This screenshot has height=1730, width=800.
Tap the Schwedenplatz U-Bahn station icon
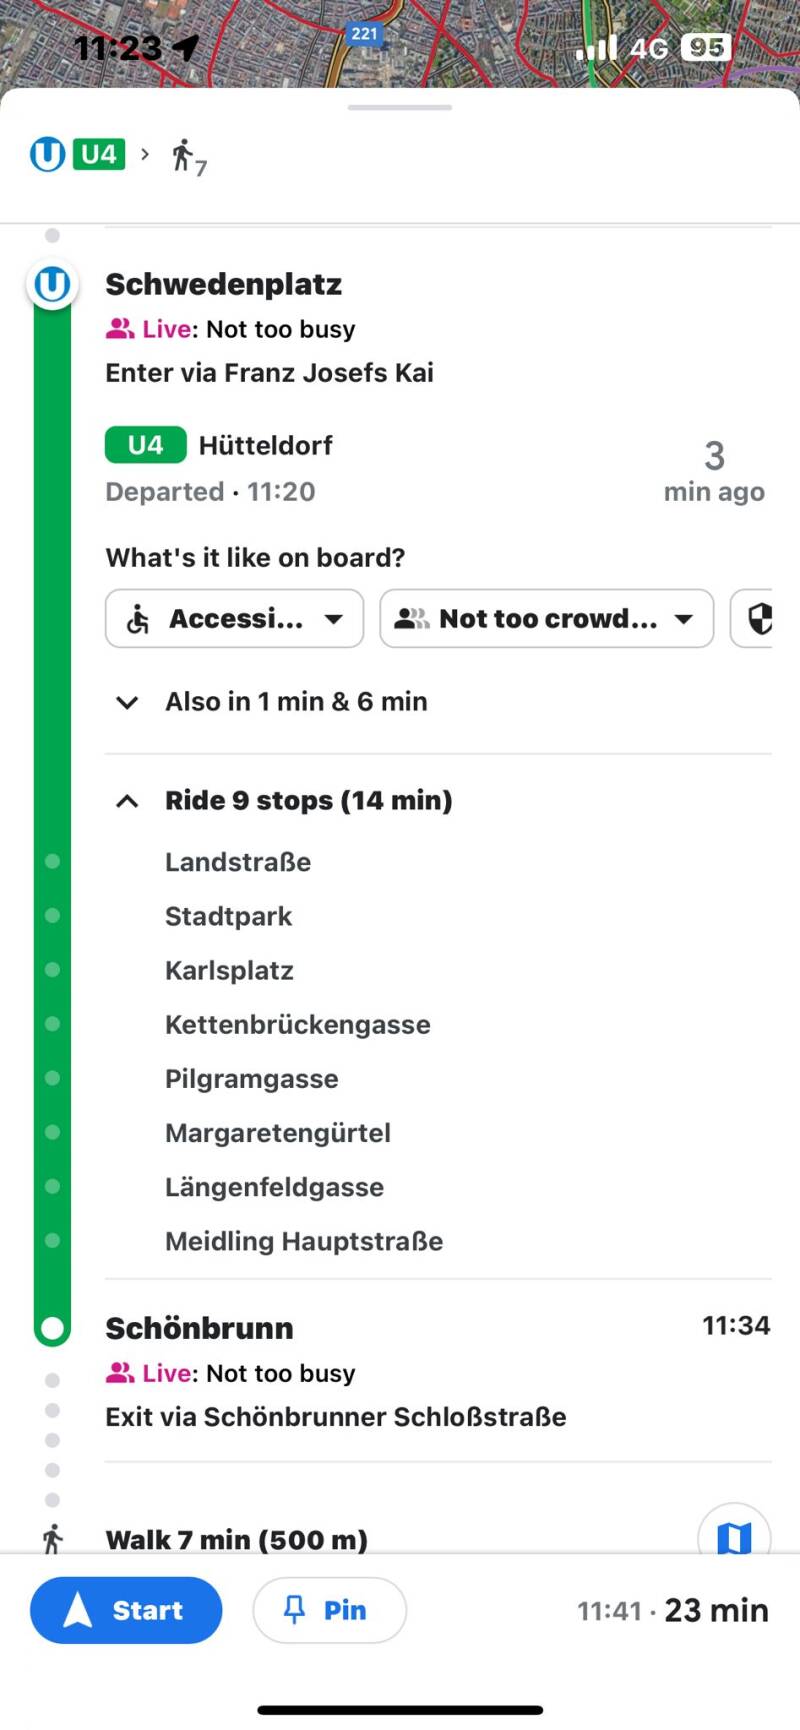52,285
